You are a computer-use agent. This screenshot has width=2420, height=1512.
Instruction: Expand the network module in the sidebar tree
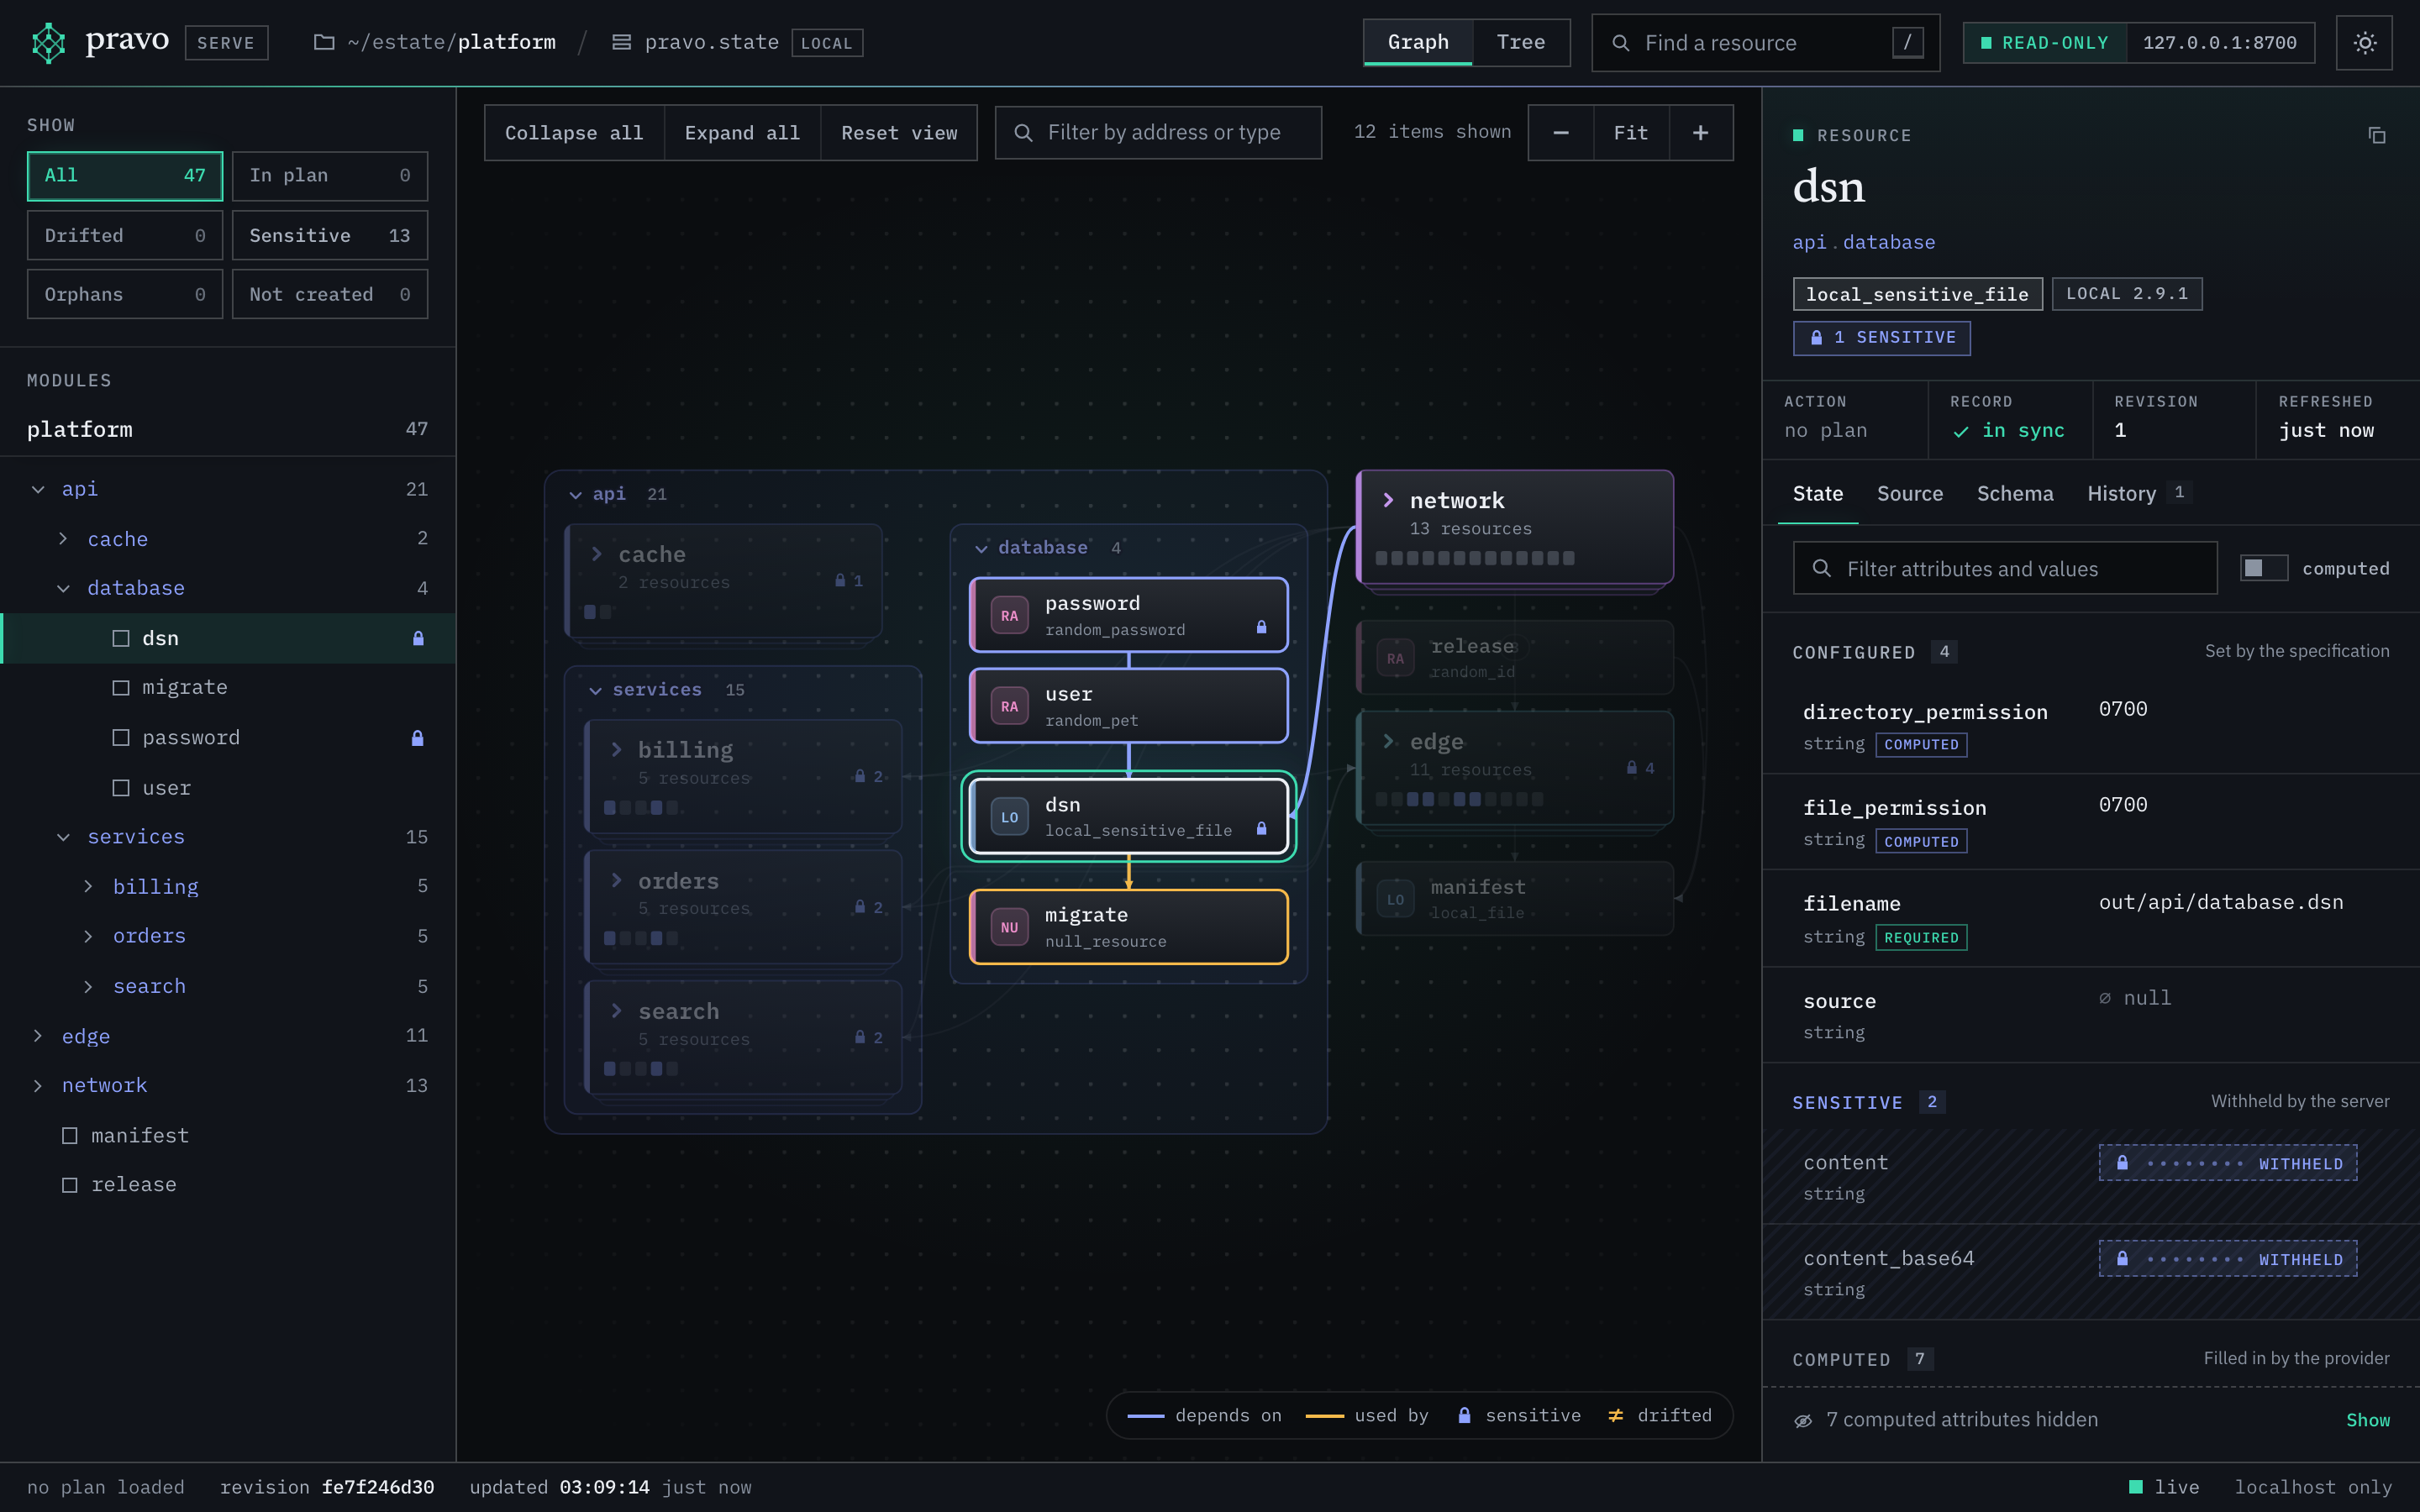pyautogui.click(x=38, y=1086)
